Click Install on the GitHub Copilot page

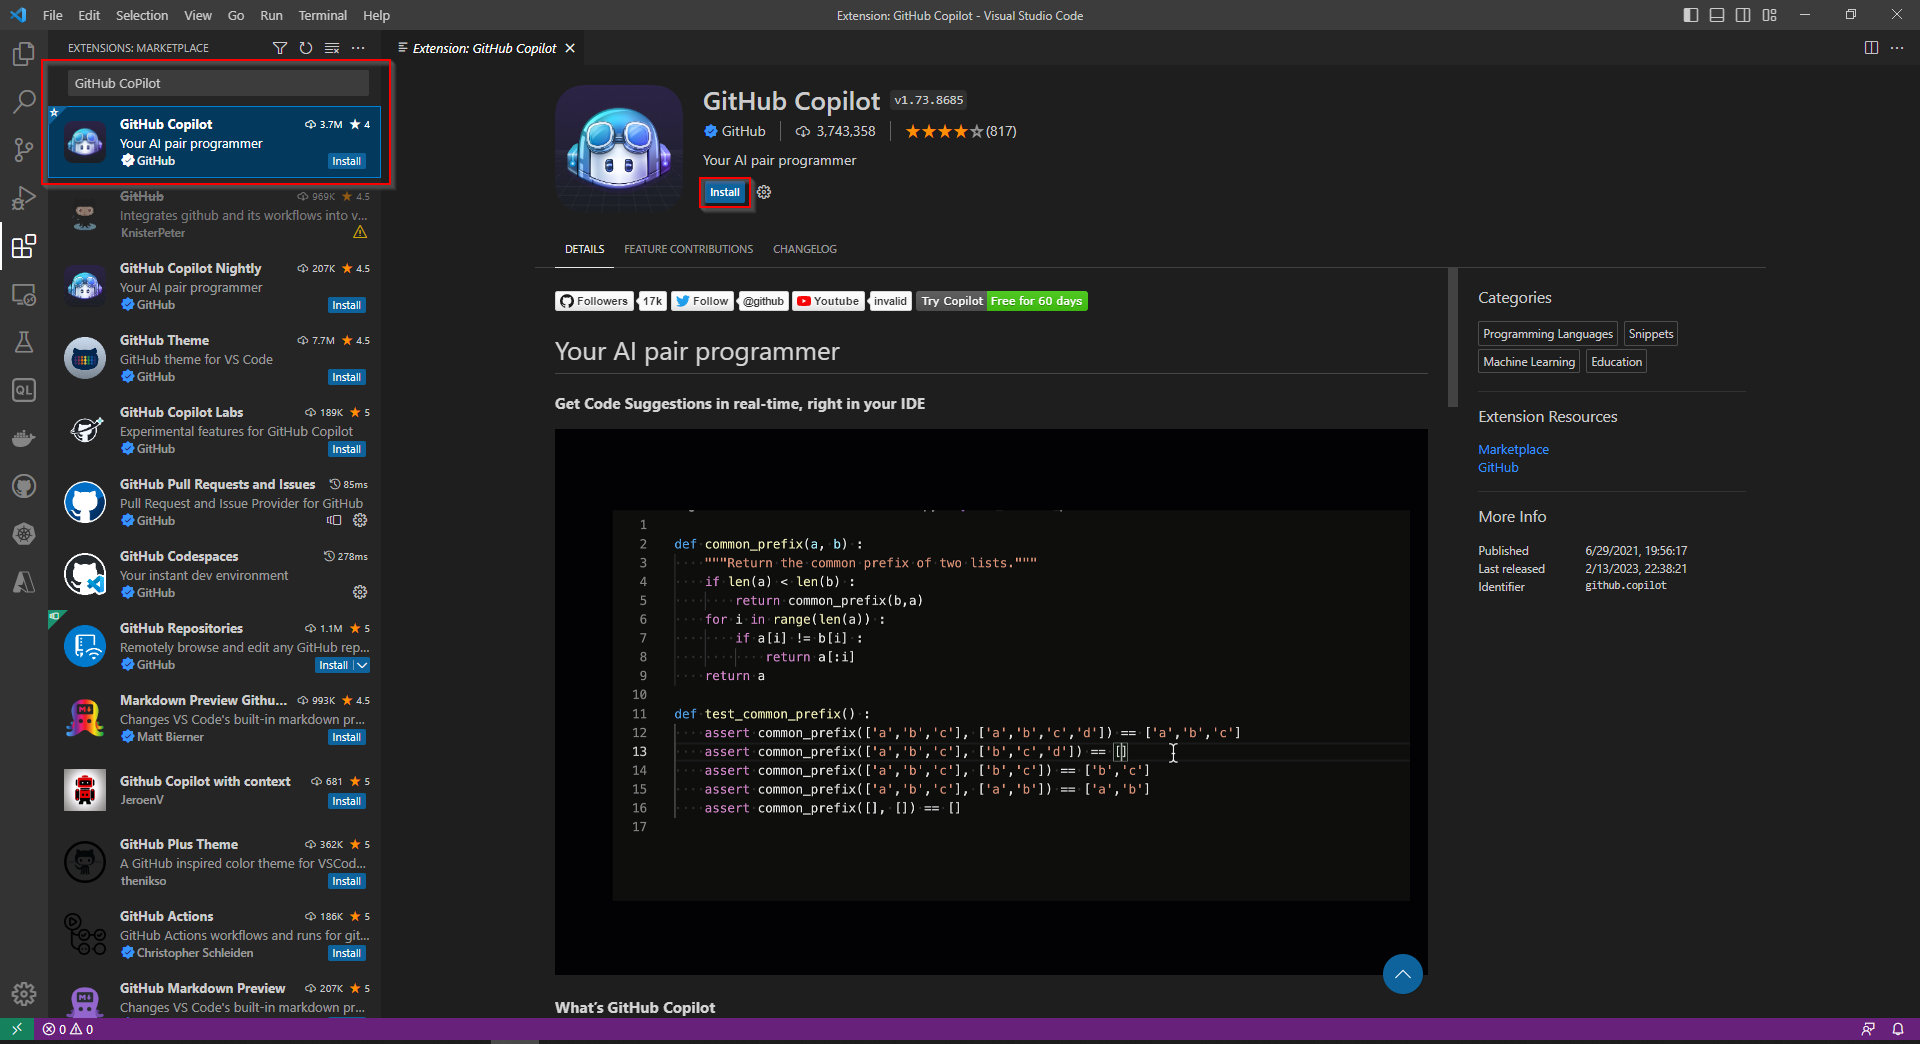[724, 192]
